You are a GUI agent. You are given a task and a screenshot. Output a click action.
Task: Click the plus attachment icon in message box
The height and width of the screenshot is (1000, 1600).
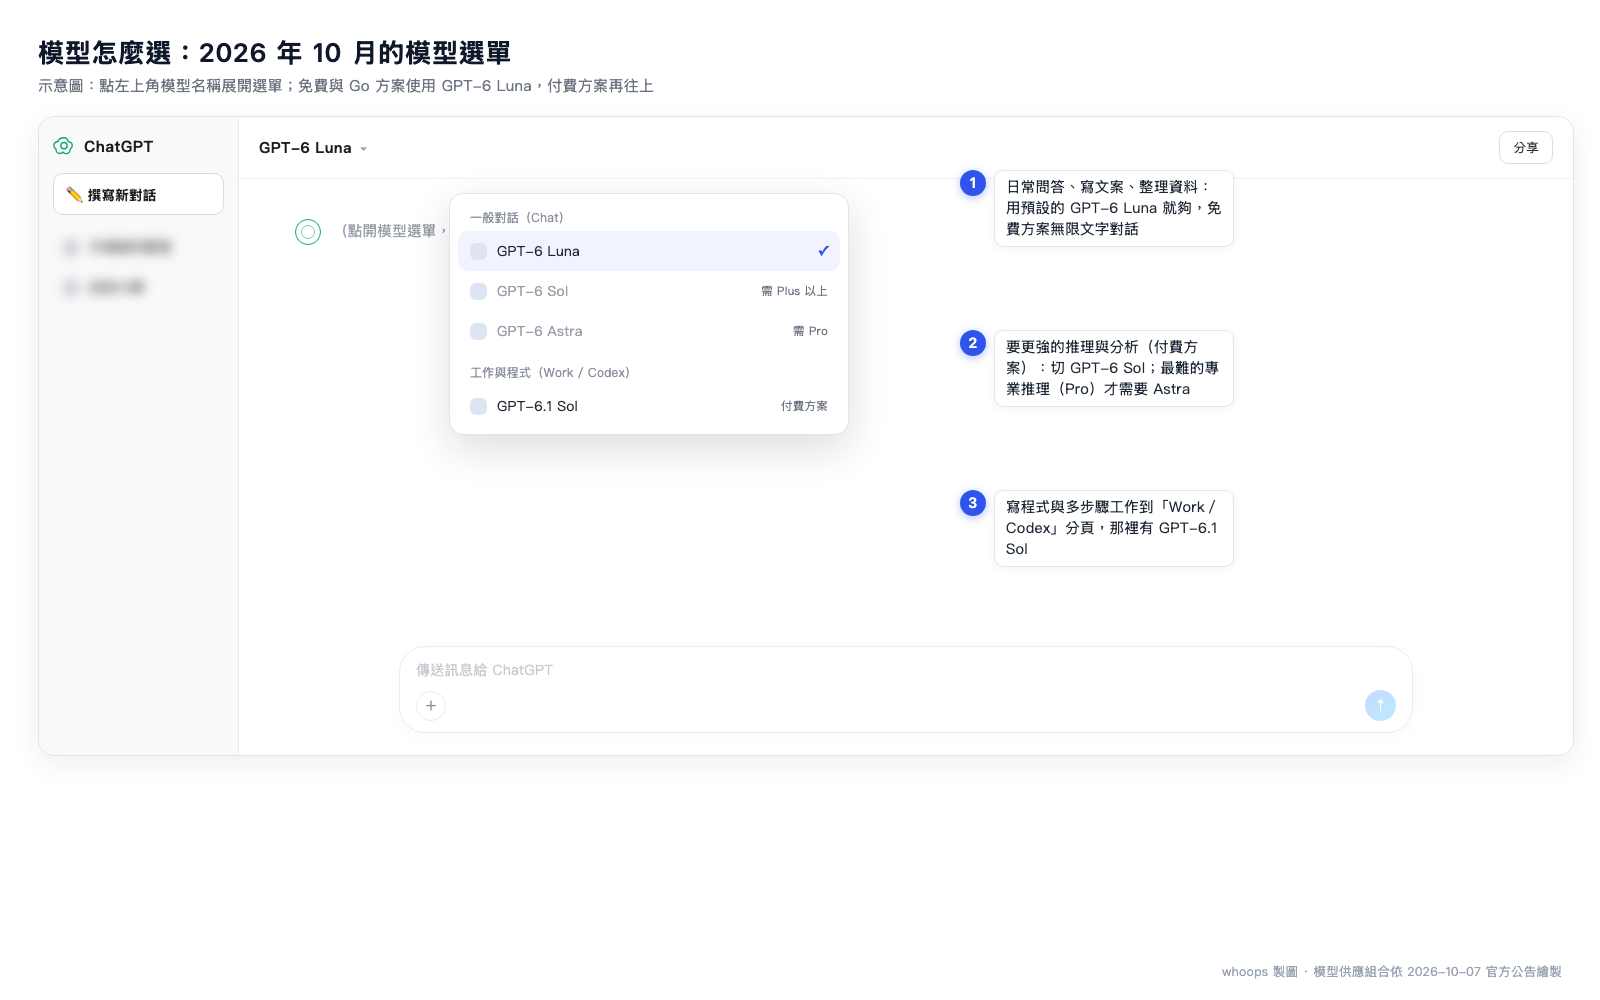431,706
